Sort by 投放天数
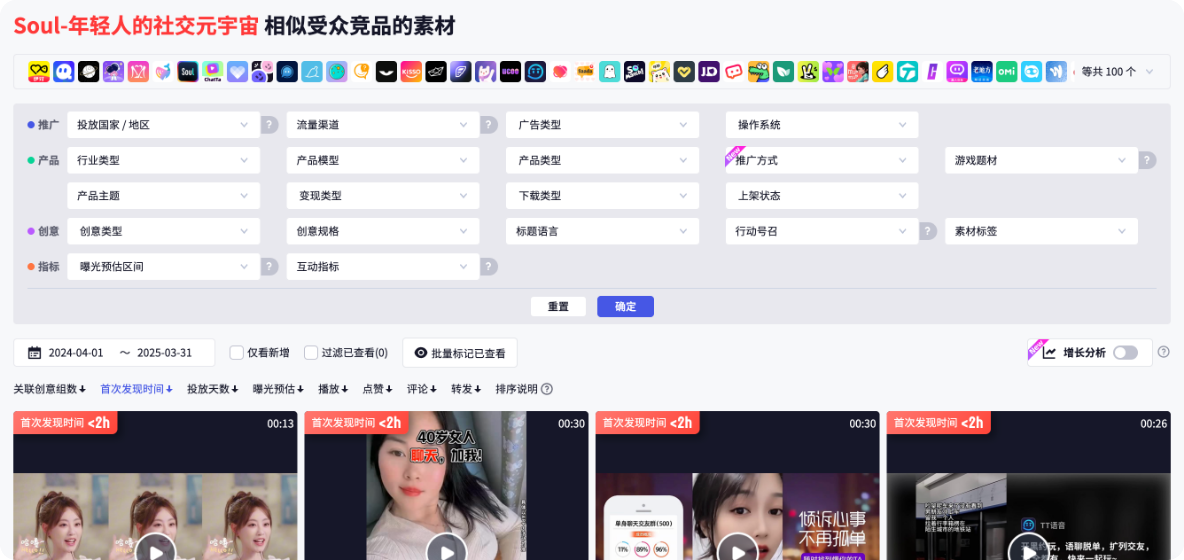This screenshot has height=560, width=1184. tap(213, 389)
